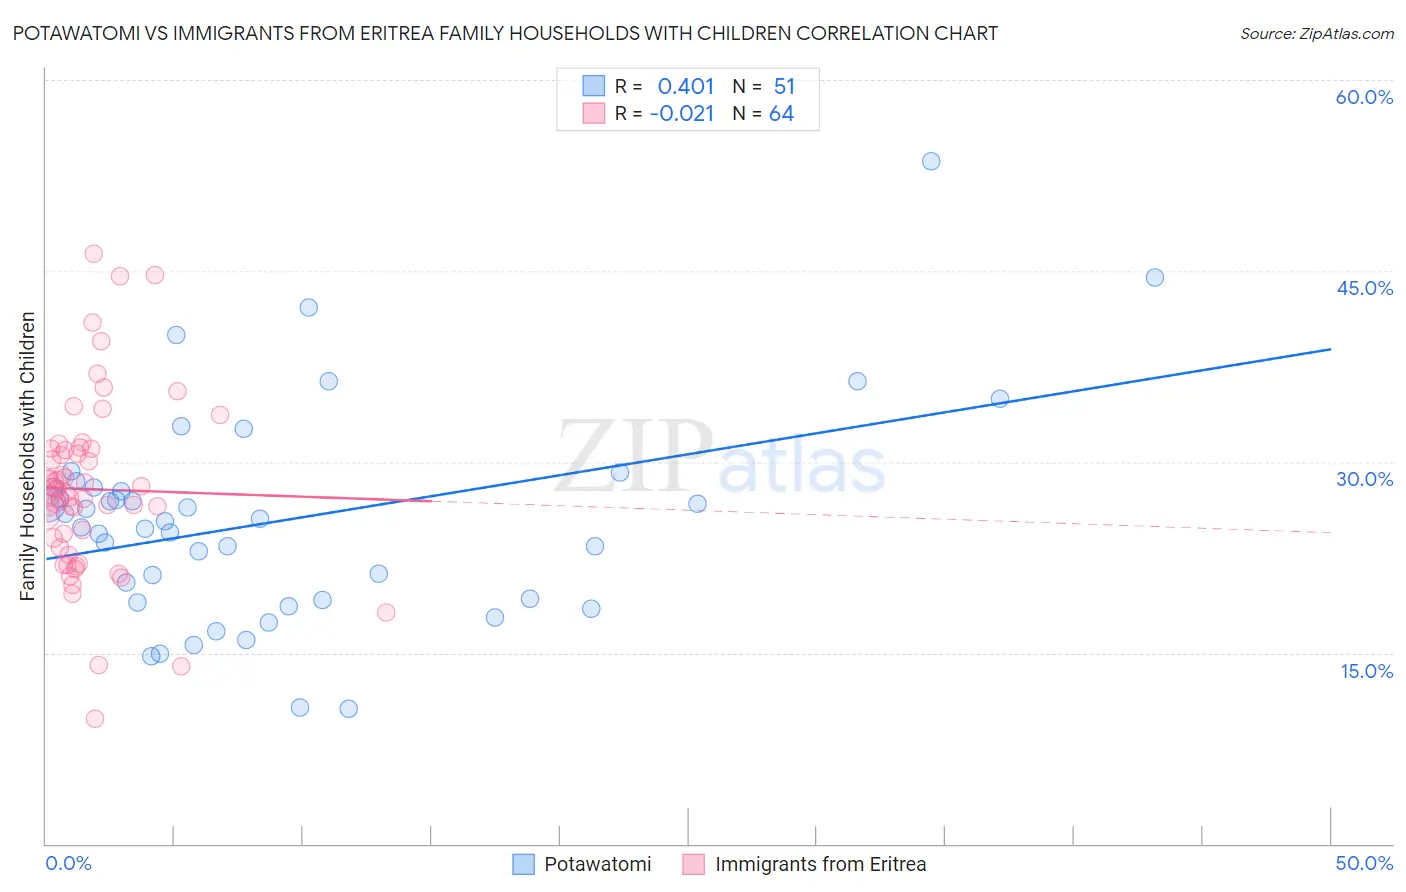The width and height of the screenshot is (1406, 892).
Task: Click the blue data point near 44.5% far right
Action: [x=1155, y=278]
